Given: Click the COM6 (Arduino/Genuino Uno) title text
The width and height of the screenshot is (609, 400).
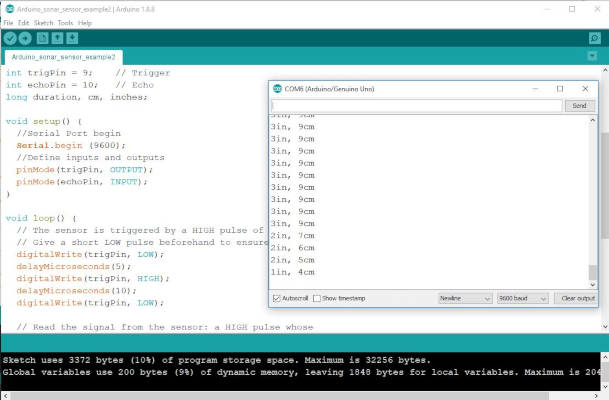Looking at the screenshot, I should click(329, 89).
